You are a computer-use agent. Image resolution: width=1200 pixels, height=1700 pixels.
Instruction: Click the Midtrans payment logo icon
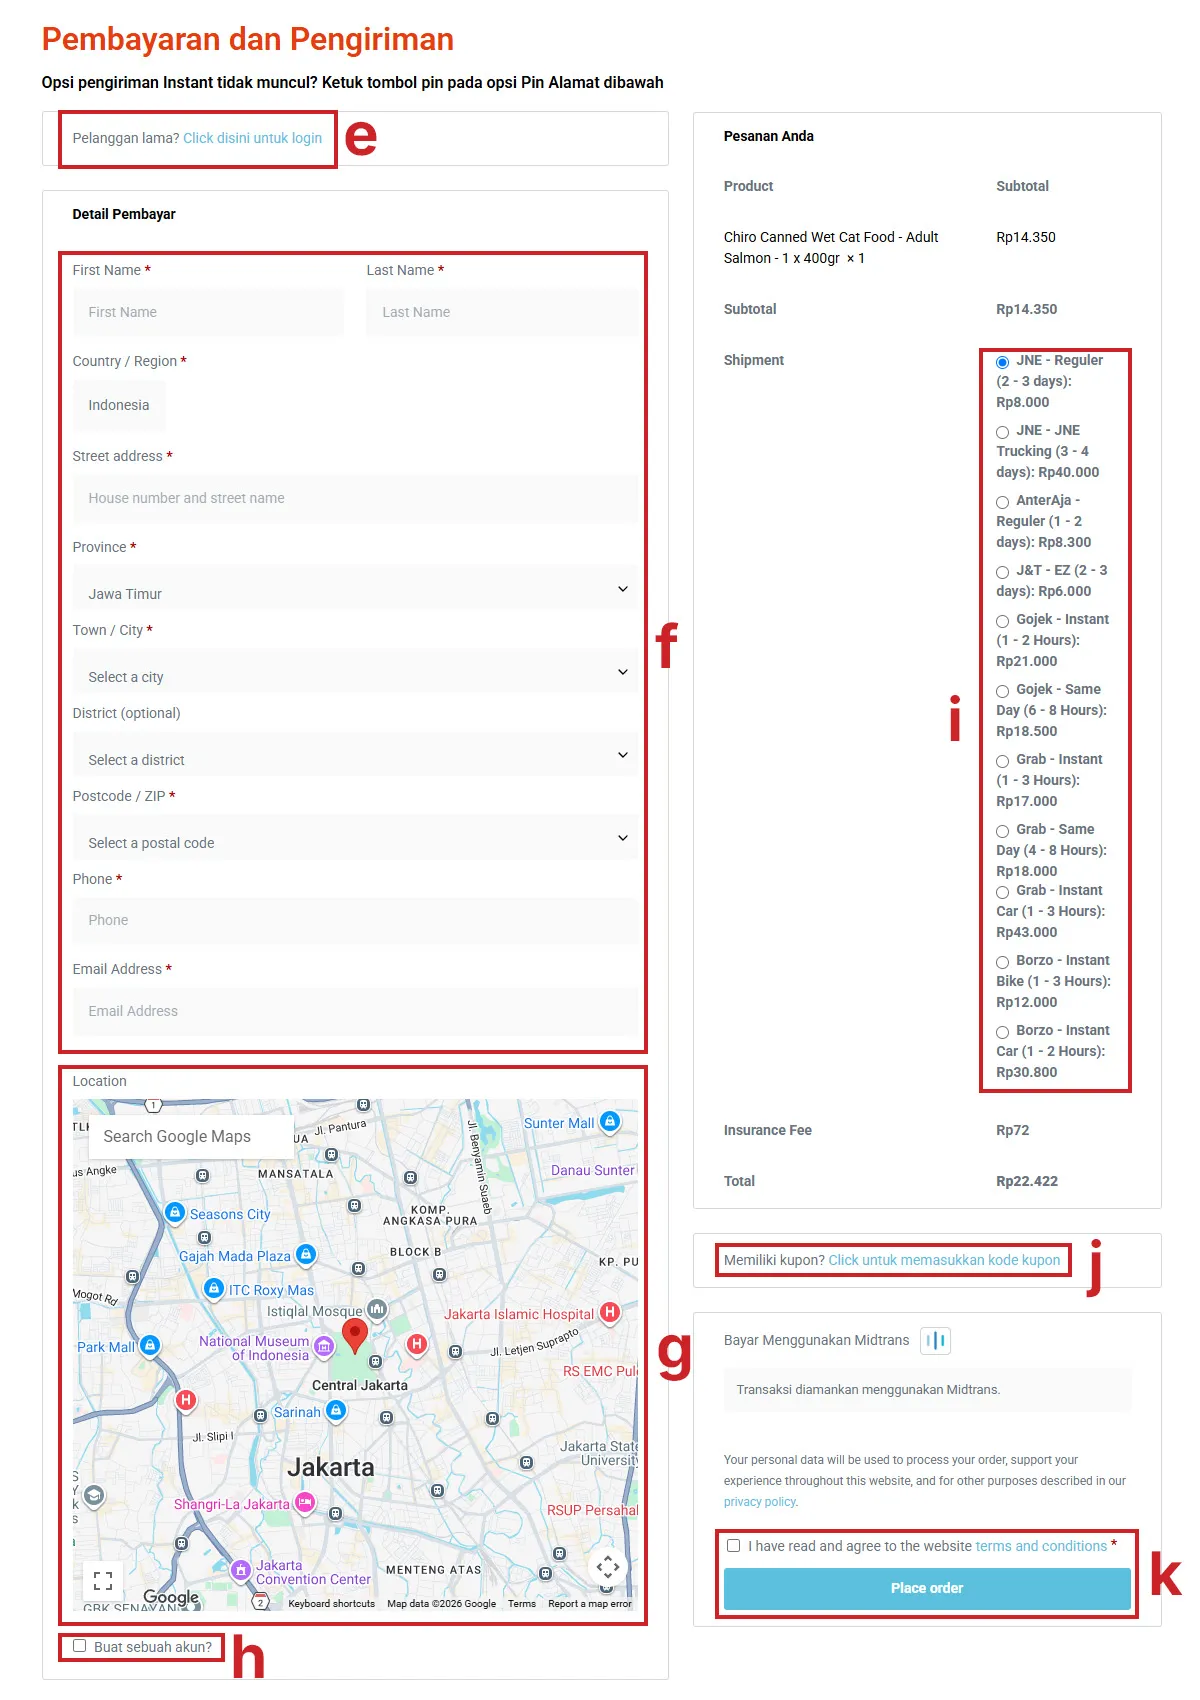pyautogui.click(x=936, y=1340)
